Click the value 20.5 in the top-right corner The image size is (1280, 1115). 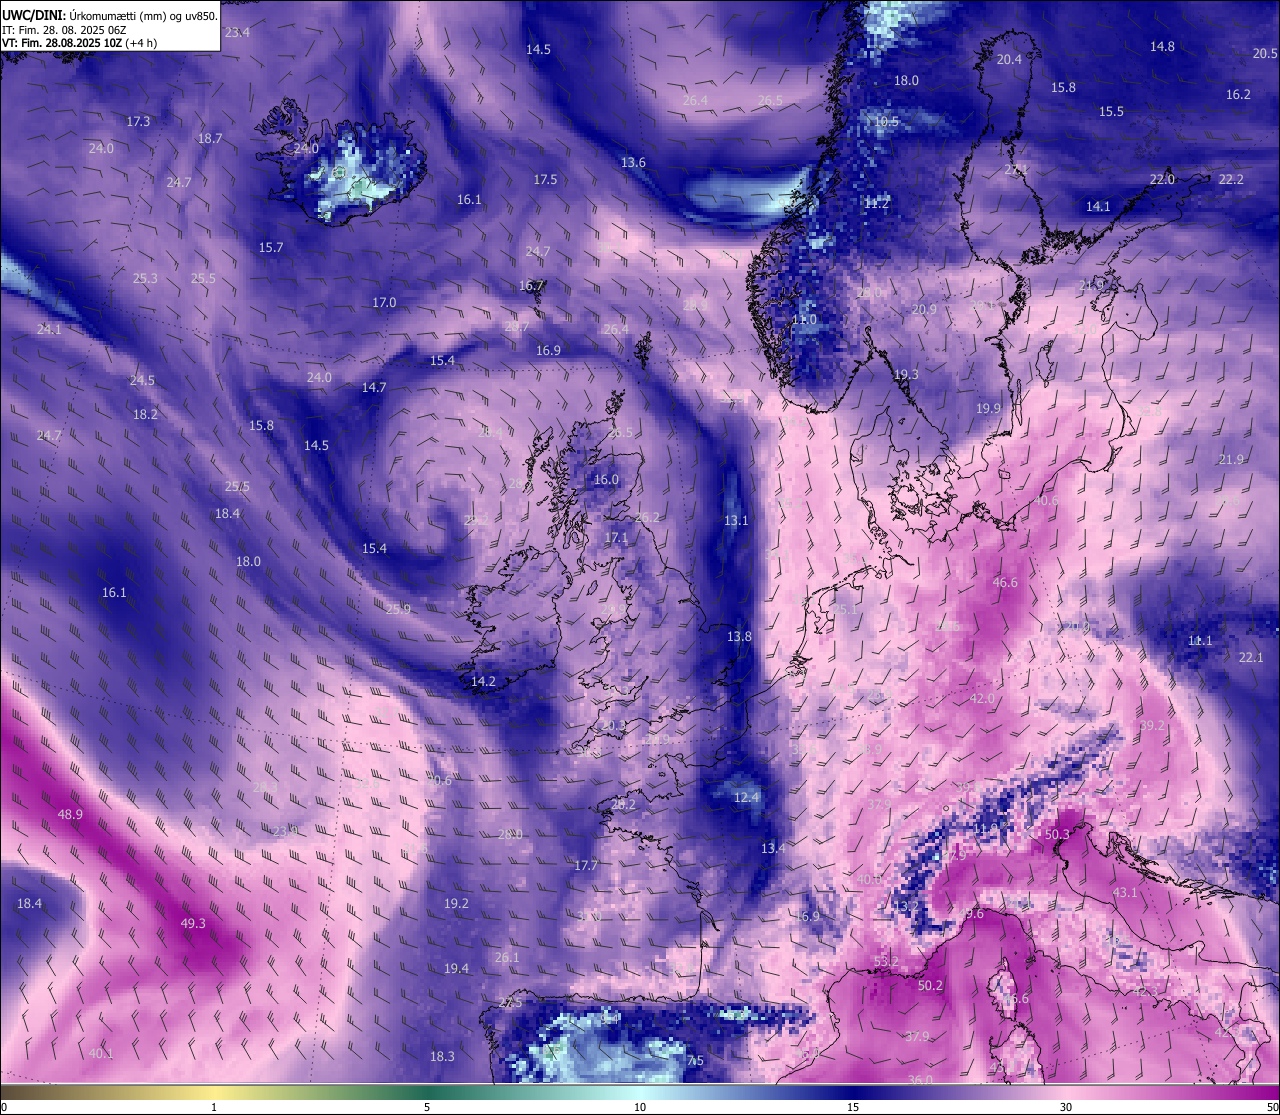point(1265,54)
